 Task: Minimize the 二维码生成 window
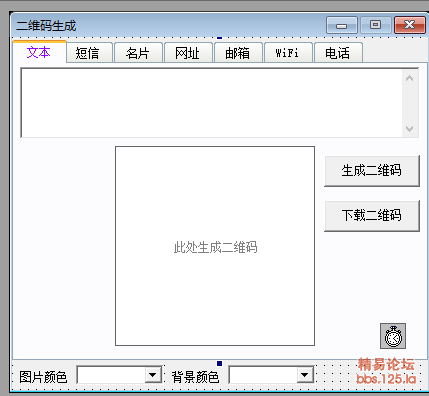[x=342, y=25]
